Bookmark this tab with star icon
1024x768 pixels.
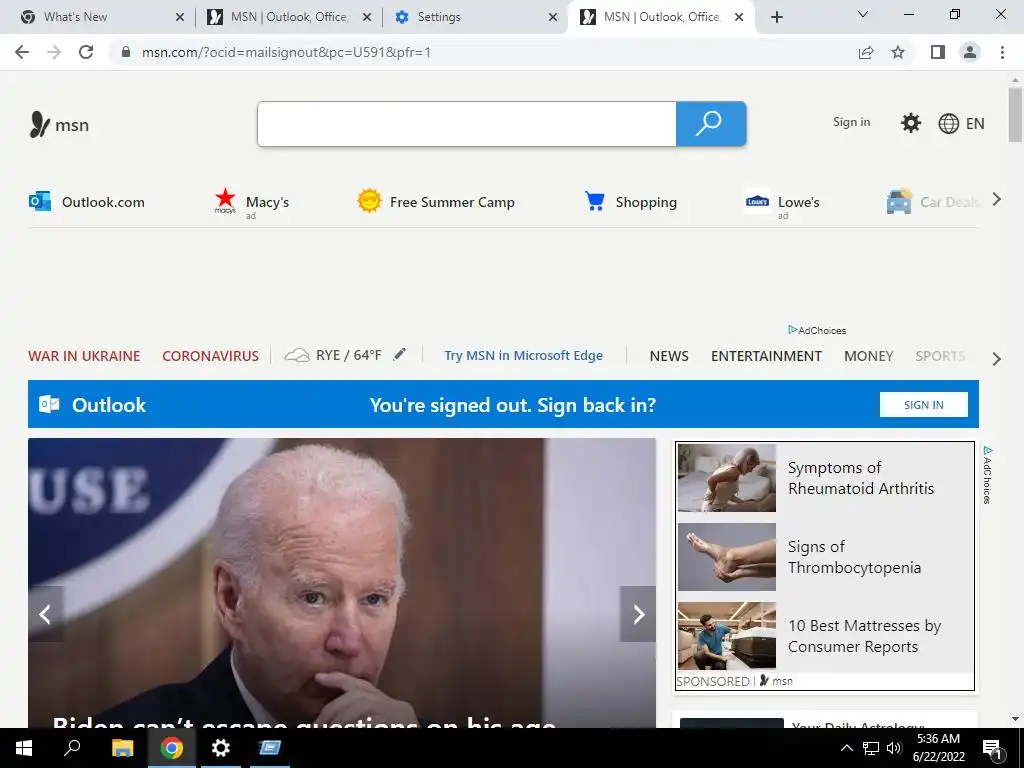pos(898,52)
